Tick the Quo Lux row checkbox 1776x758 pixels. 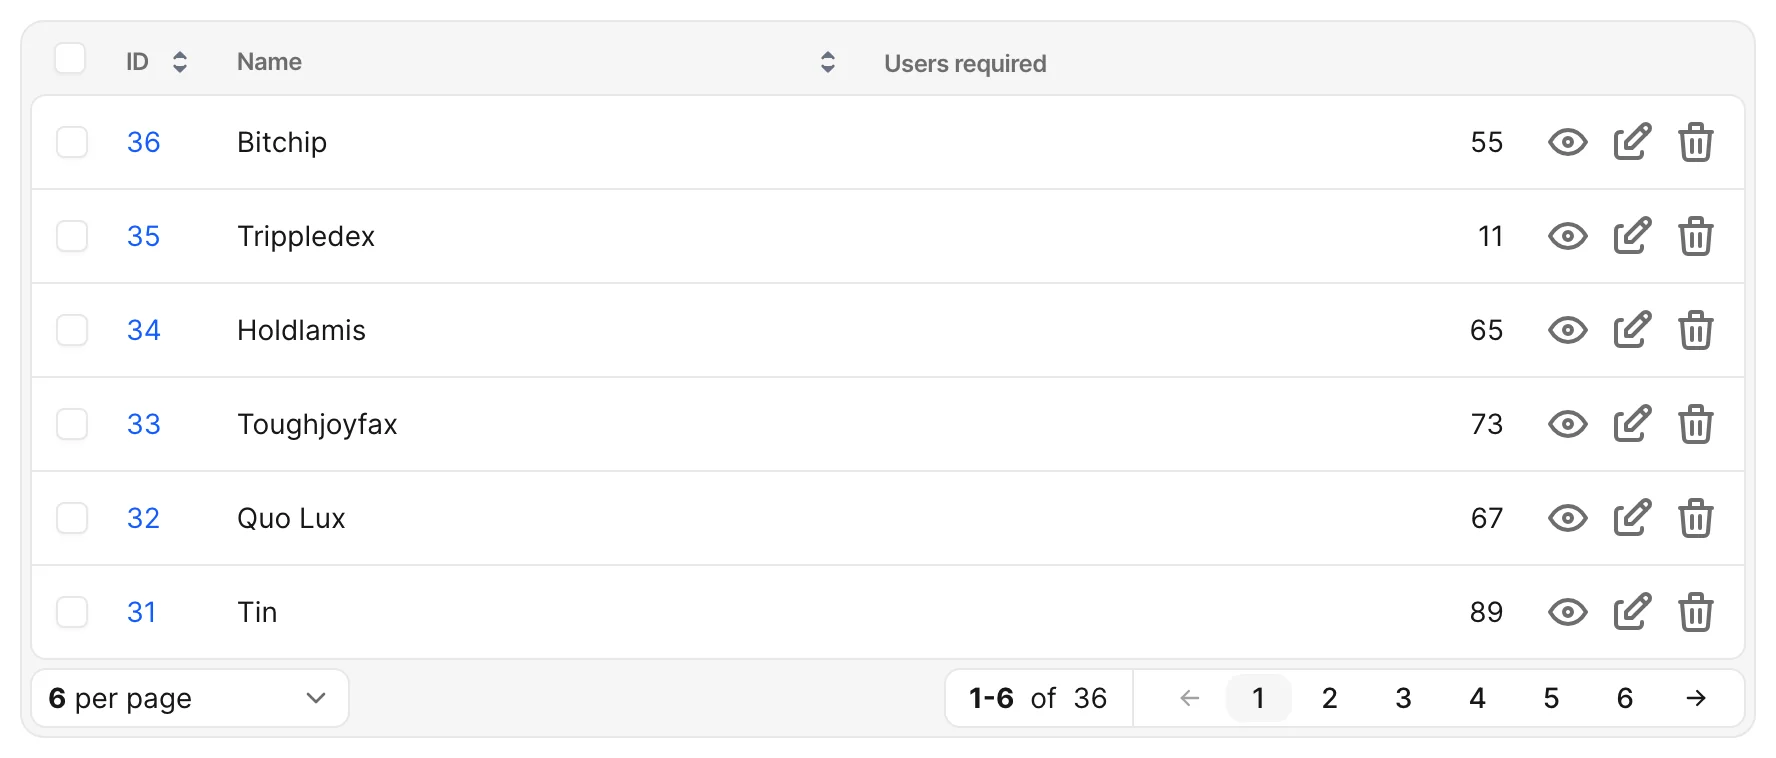72,518
